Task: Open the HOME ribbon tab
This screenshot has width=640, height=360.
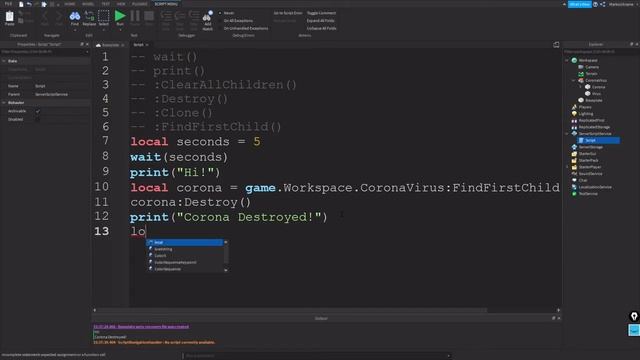Action: (x=70, y=4)
